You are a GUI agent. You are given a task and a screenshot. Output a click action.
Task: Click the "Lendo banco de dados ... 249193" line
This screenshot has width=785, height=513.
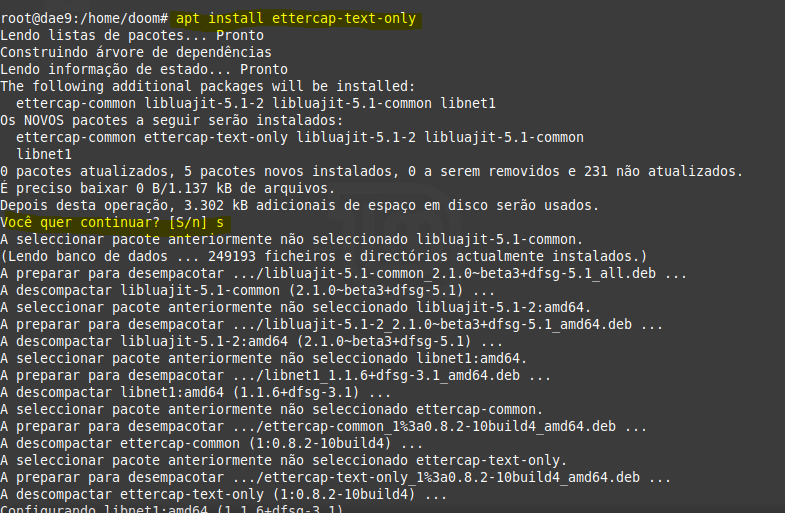click(324, 256)
